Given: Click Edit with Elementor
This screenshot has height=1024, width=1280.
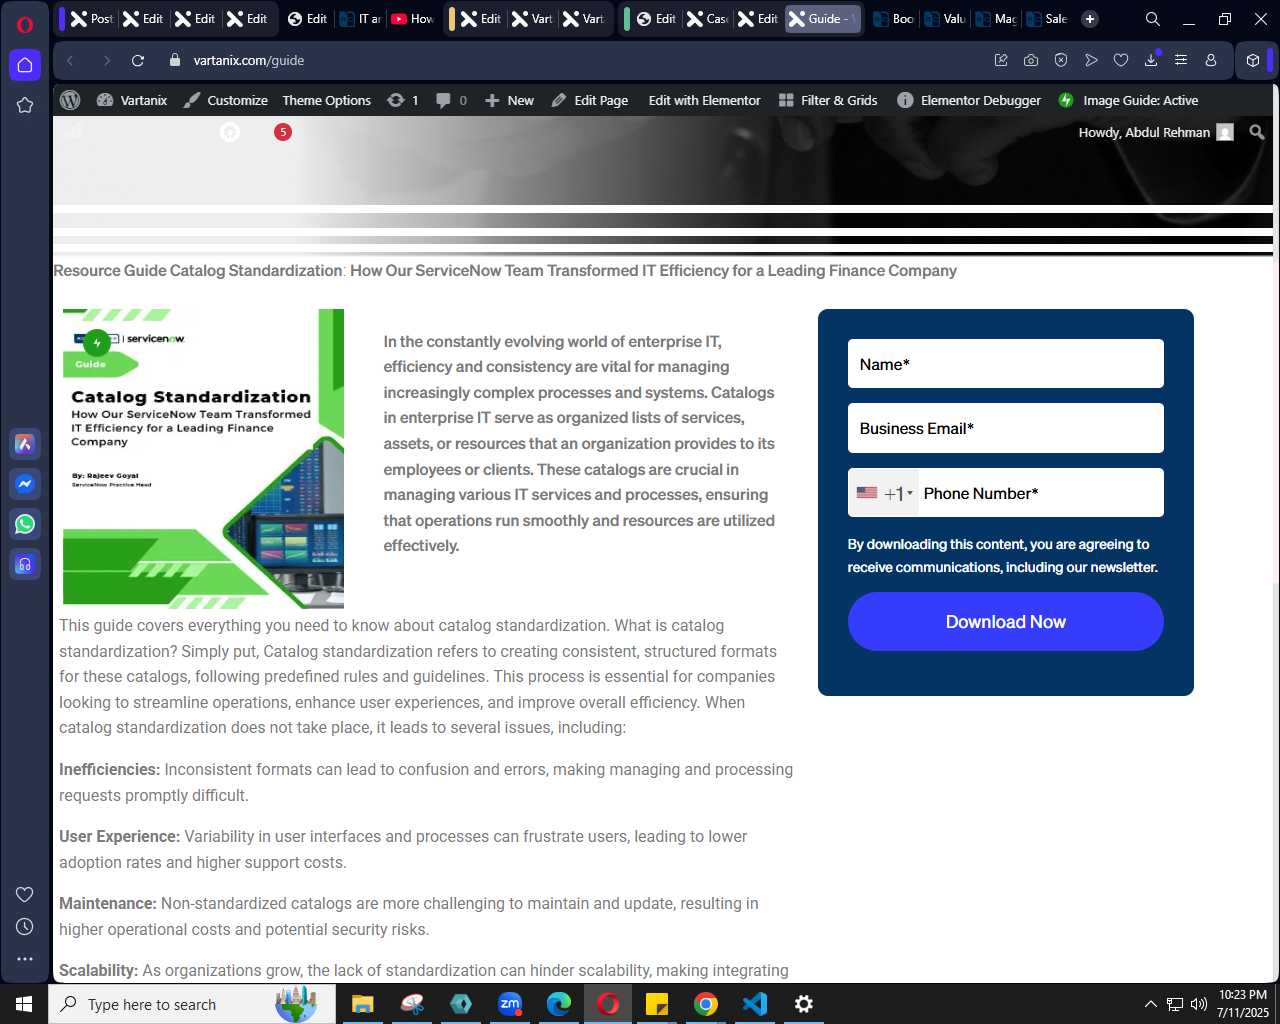Looking at the screenshot, I should coord(704,100).
